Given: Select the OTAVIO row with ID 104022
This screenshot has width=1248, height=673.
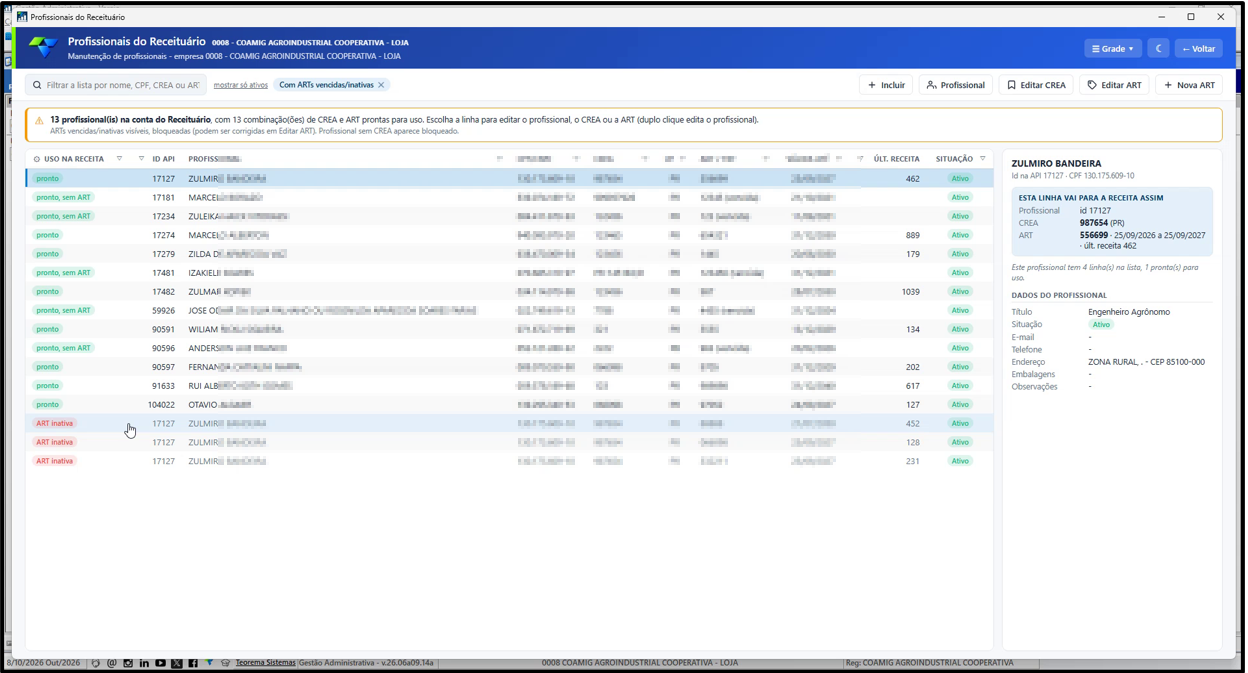Looking at the screenshot, I should tap(509, 404).
